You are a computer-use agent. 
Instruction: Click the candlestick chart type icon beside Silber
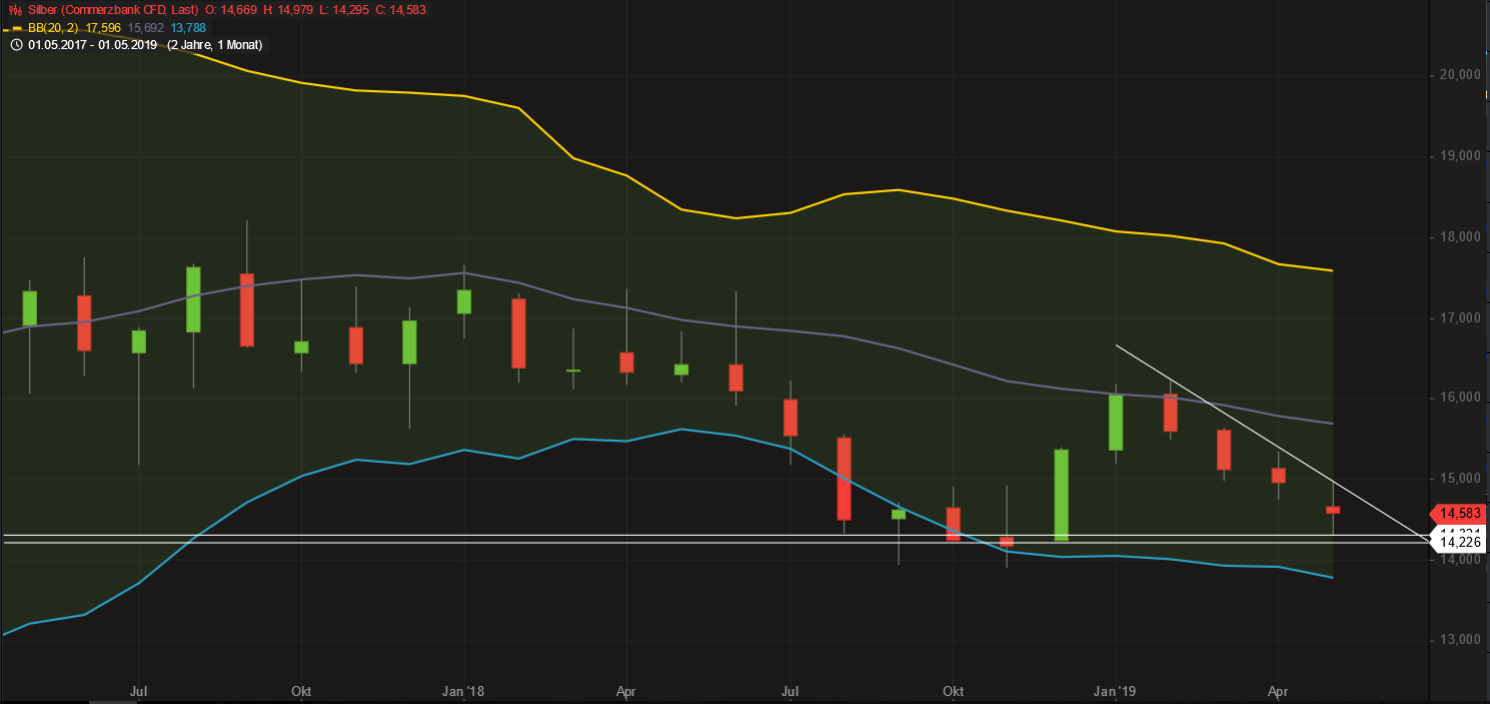pyautogui.click(x=15, y=9)
